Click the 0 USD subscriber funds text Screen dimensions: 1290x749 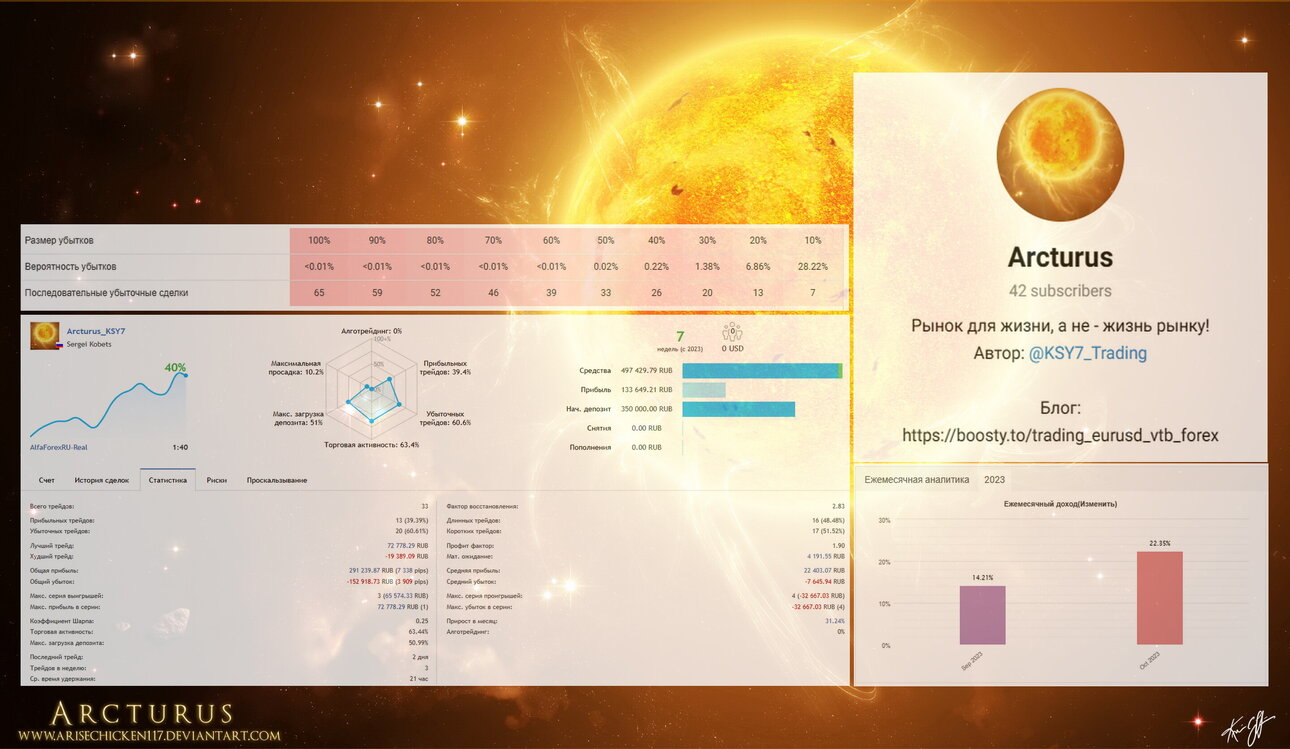coord(731,349)
